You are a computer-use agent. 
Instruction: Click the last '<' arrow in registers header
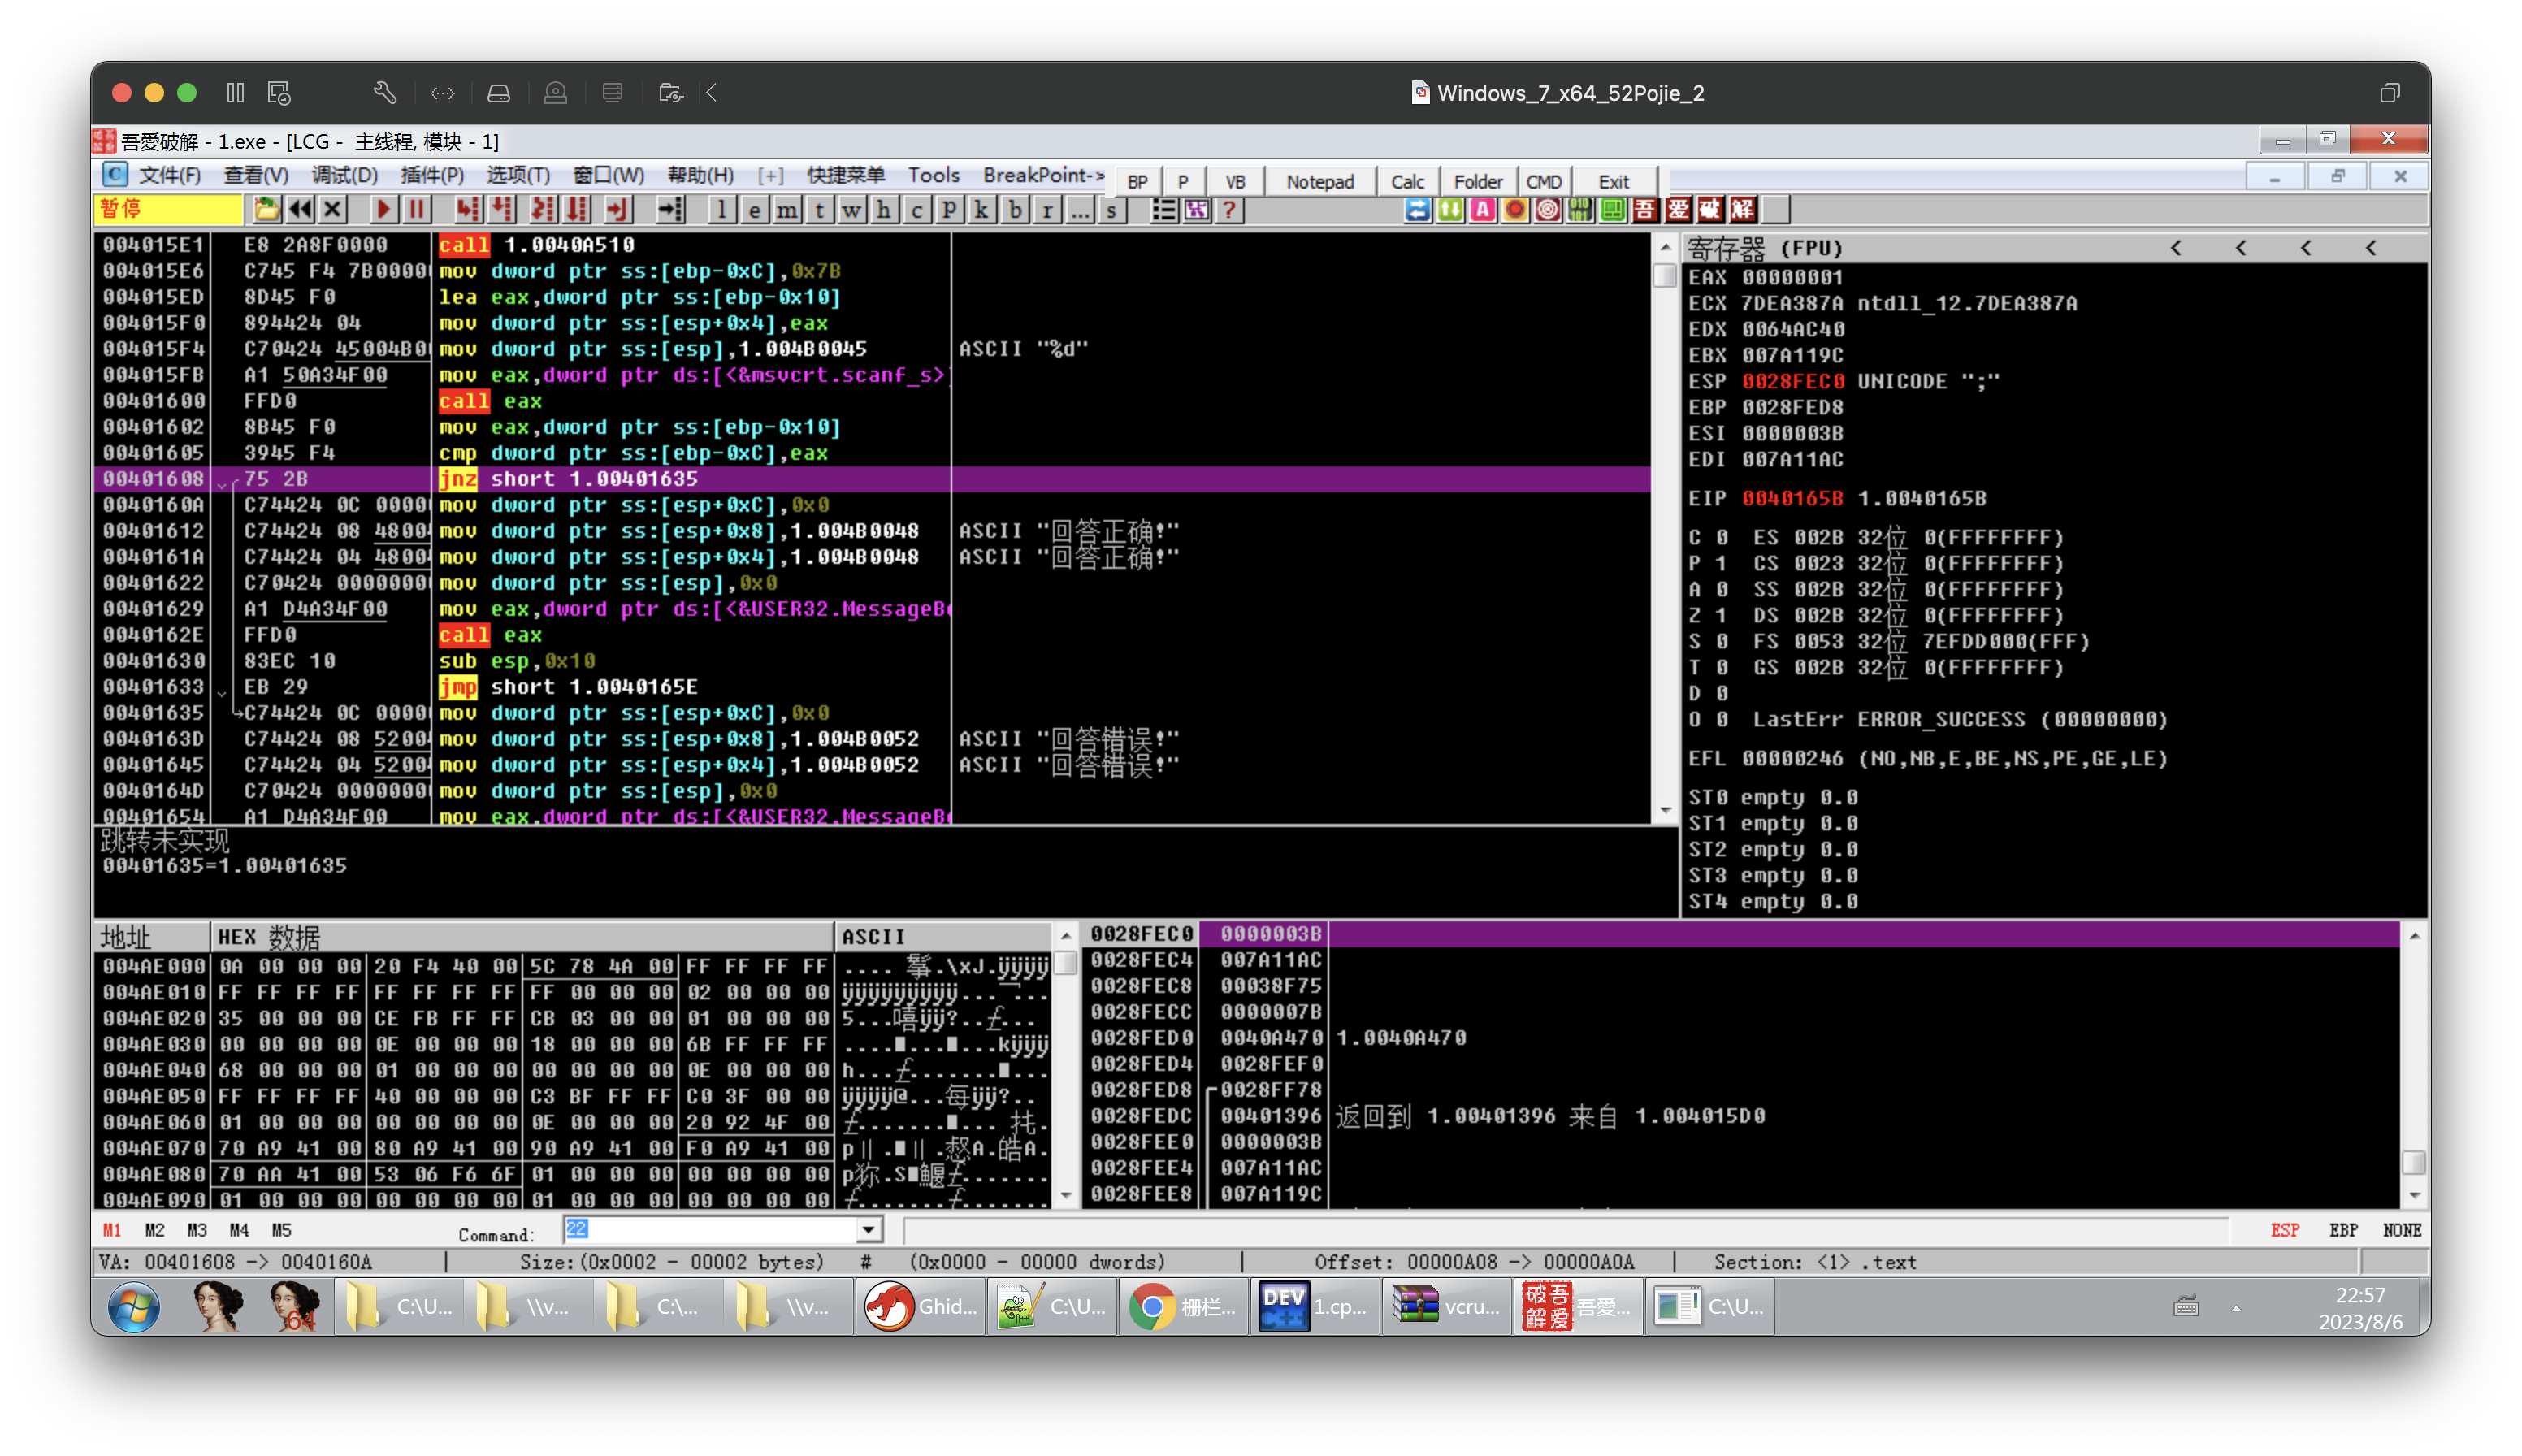click(x=2370, y=248)
